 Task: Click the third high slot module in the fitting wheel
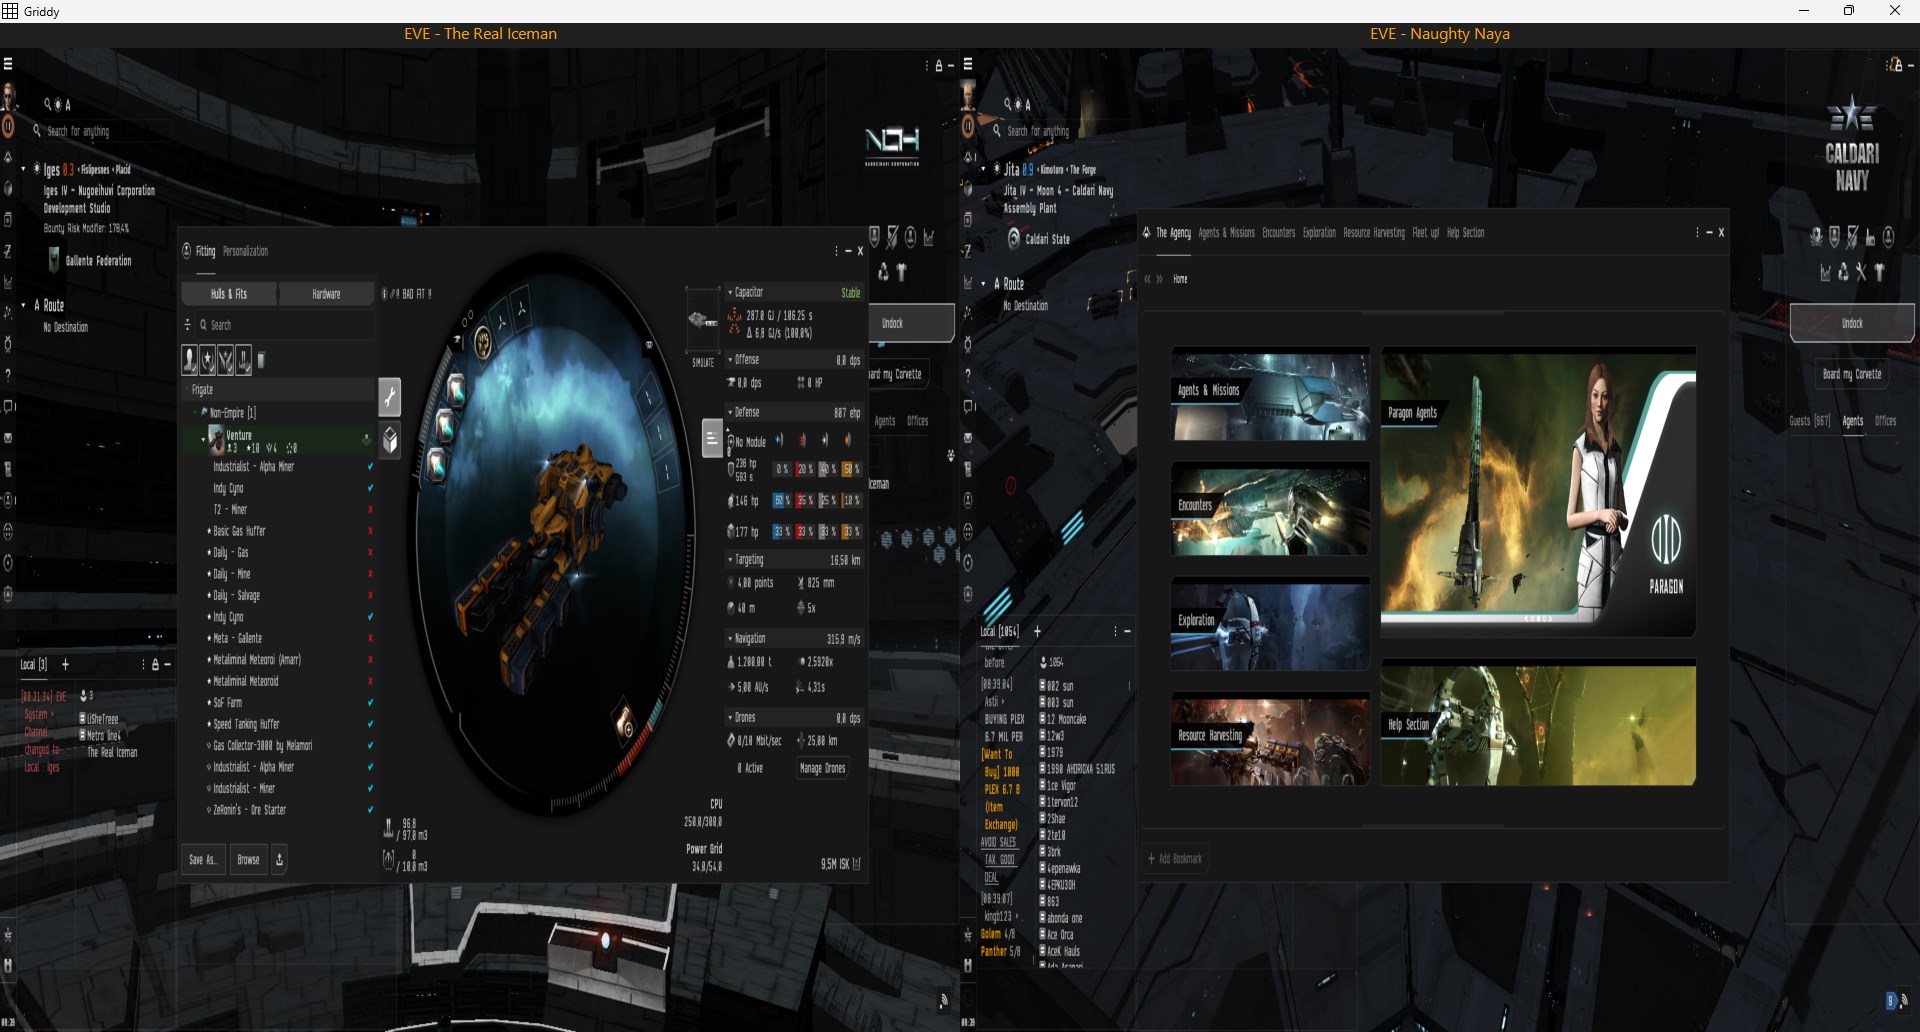pos(437,465)
